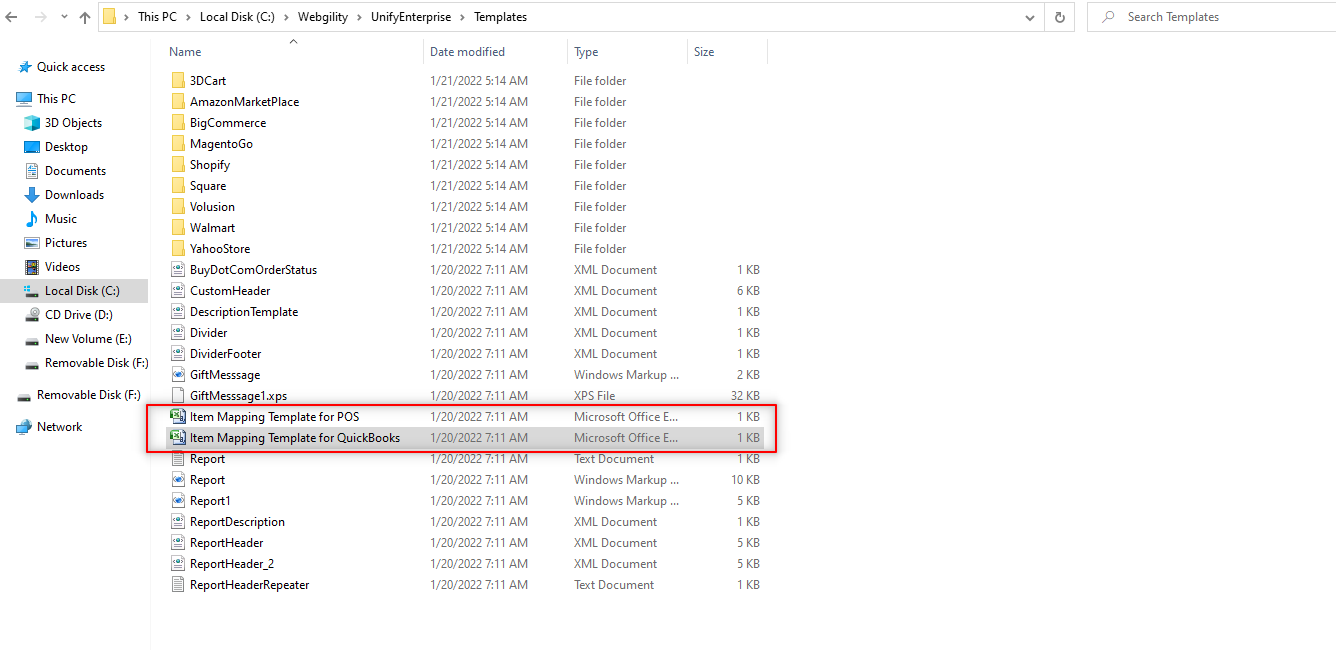The image size is (1336, 650).
Task: Select This PC in navigation pane
Action: (56, 99)
